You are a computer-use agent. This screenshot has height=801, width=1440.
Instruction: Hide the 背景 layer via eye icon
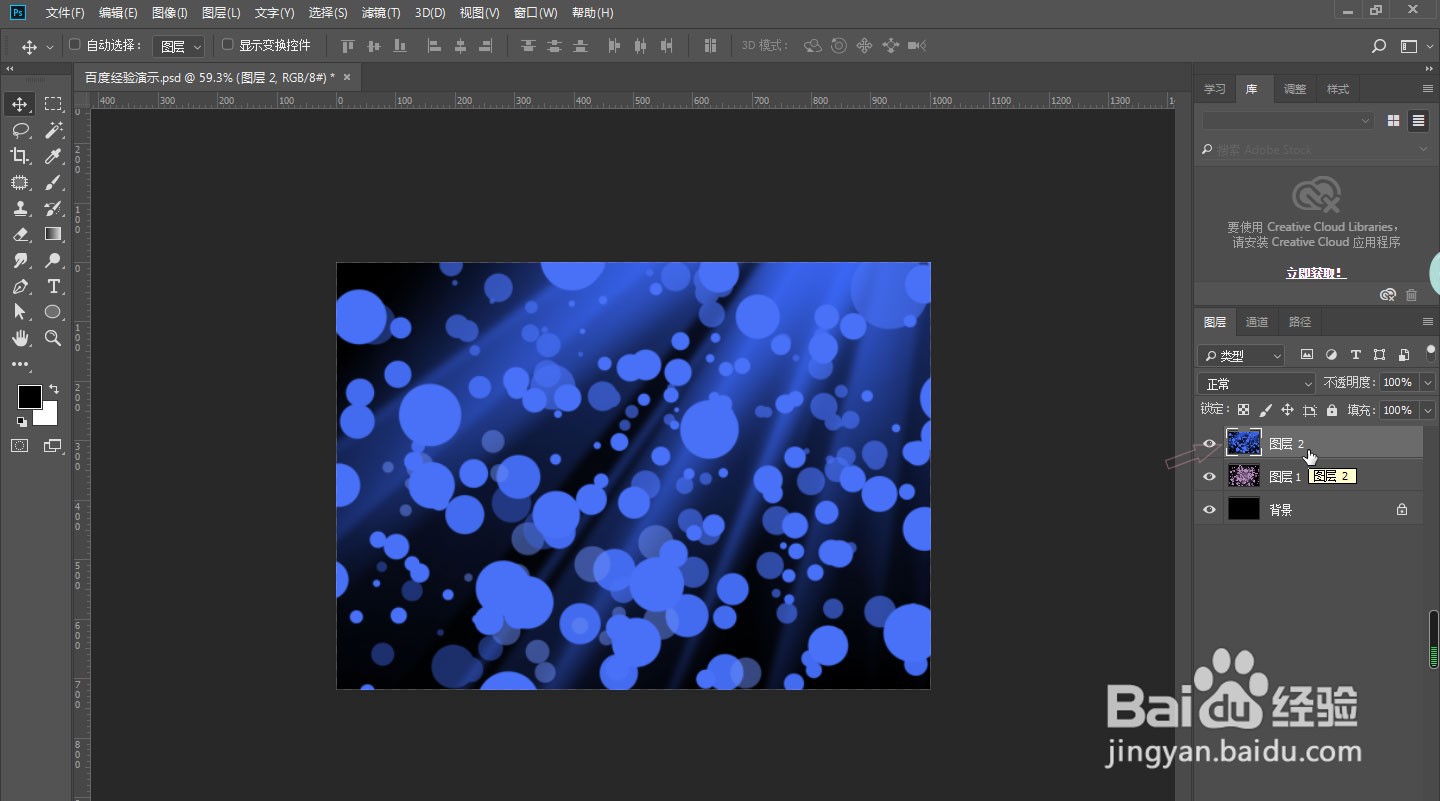(1209, 509)
